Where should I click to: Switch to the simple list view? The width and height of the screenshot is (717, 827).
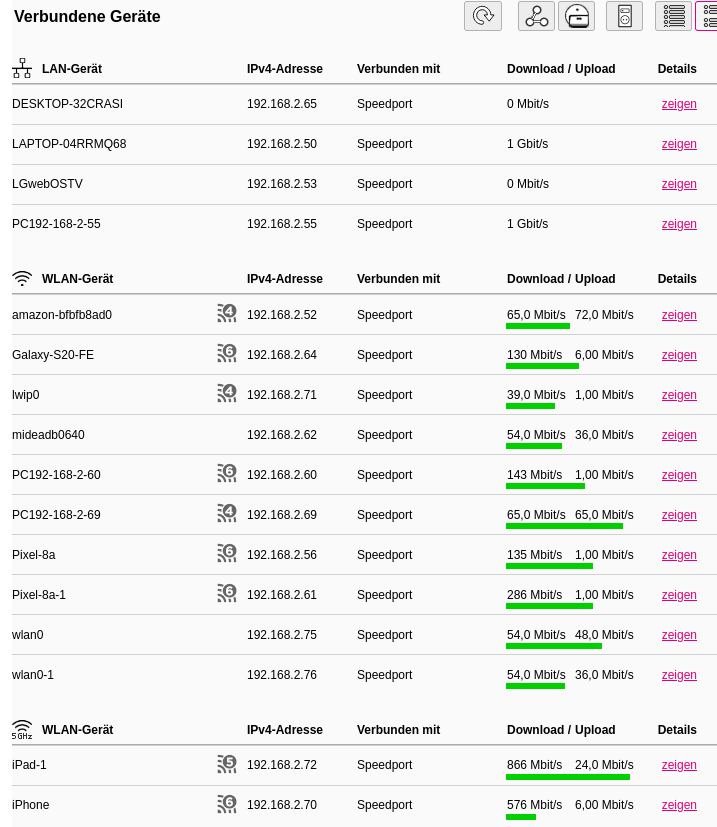point(673,16)
